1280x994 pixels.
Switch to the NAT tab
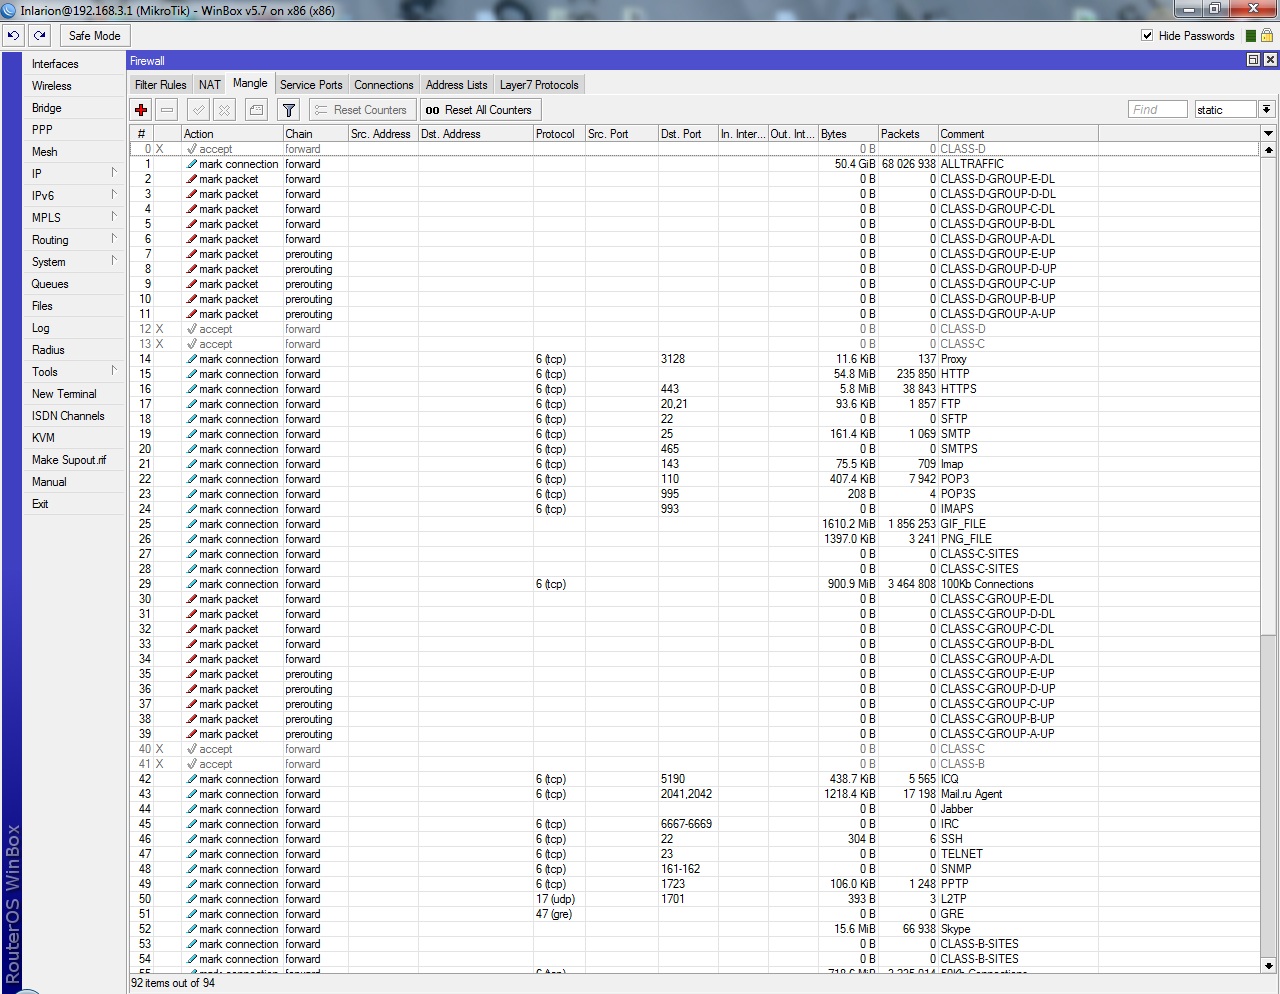[209, 85]
